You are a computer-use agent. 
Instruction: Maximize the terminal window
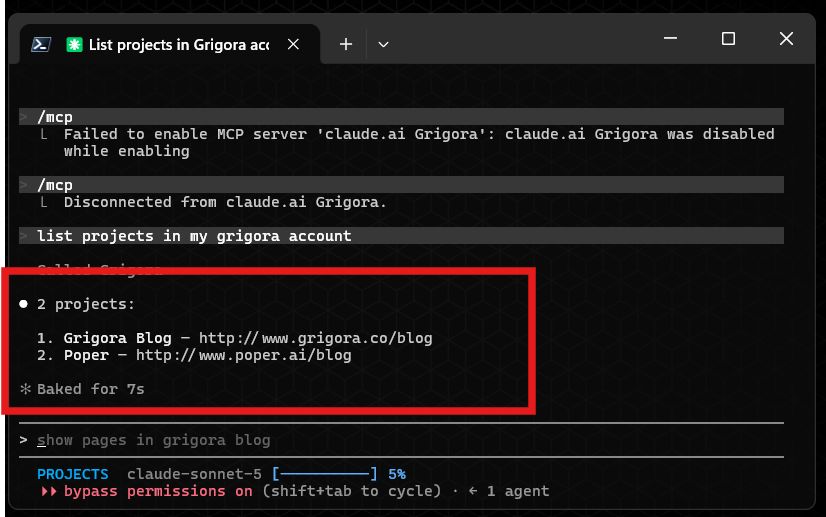pos(728,38)
